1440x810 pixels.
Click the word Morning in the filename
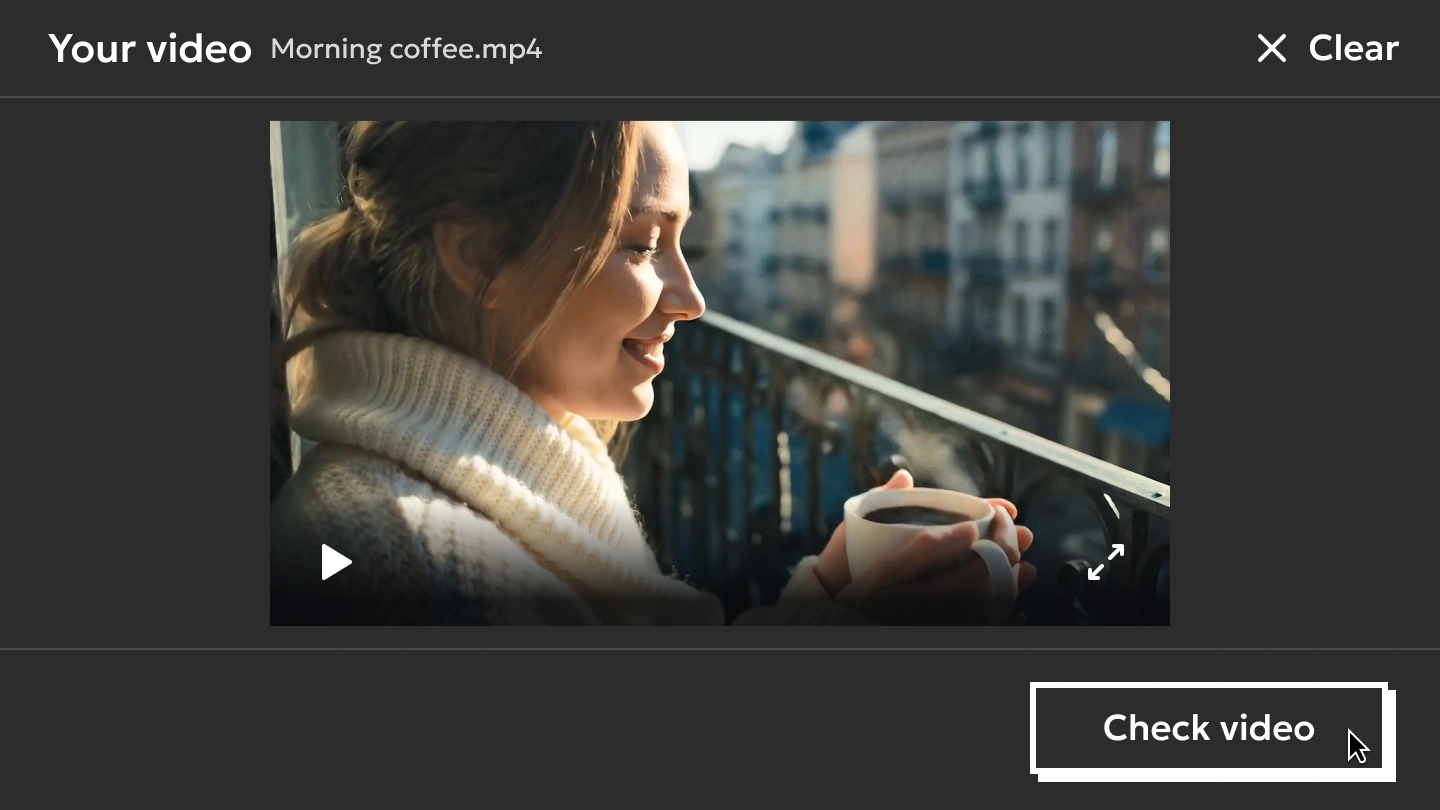pos(326,49)
